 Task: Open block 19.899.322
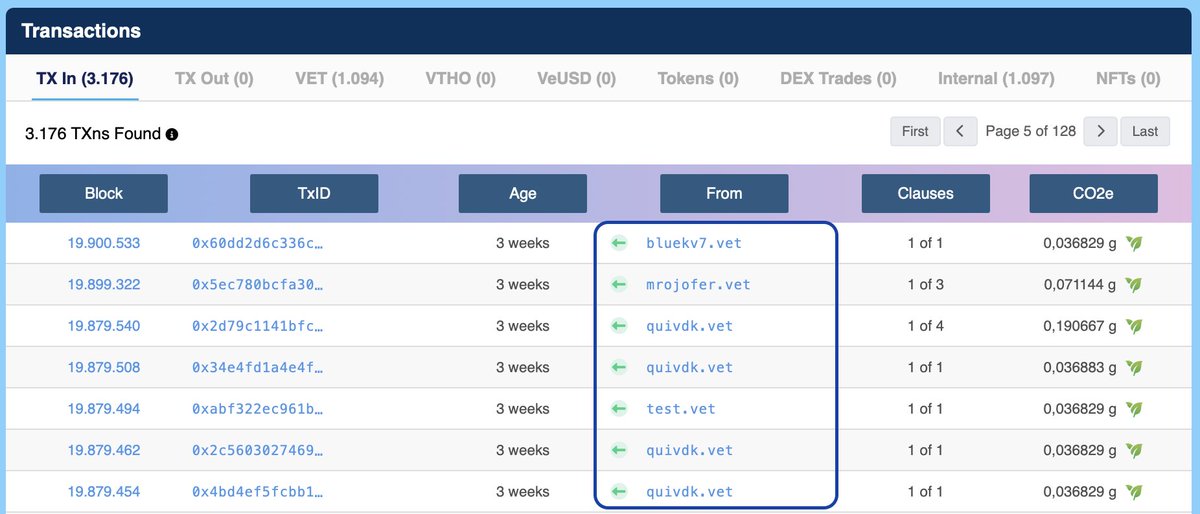point(104,285)
